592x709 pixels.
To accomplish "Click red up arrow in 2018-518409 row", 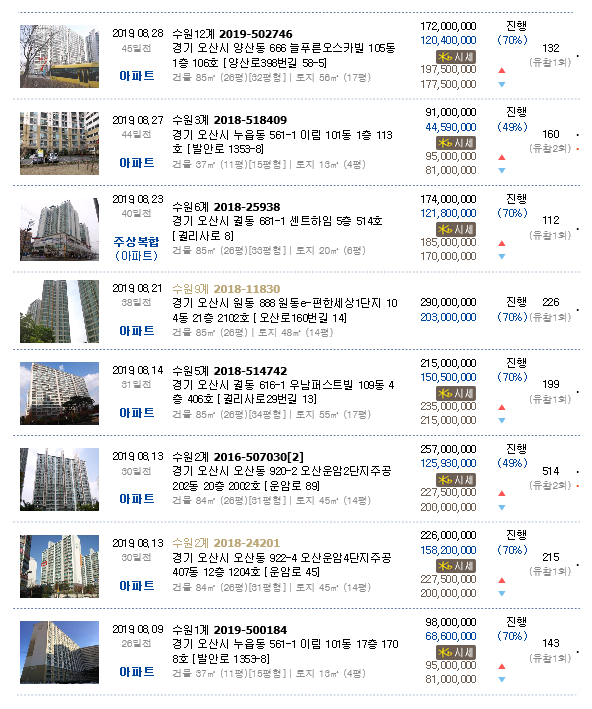I will [502, 157].
